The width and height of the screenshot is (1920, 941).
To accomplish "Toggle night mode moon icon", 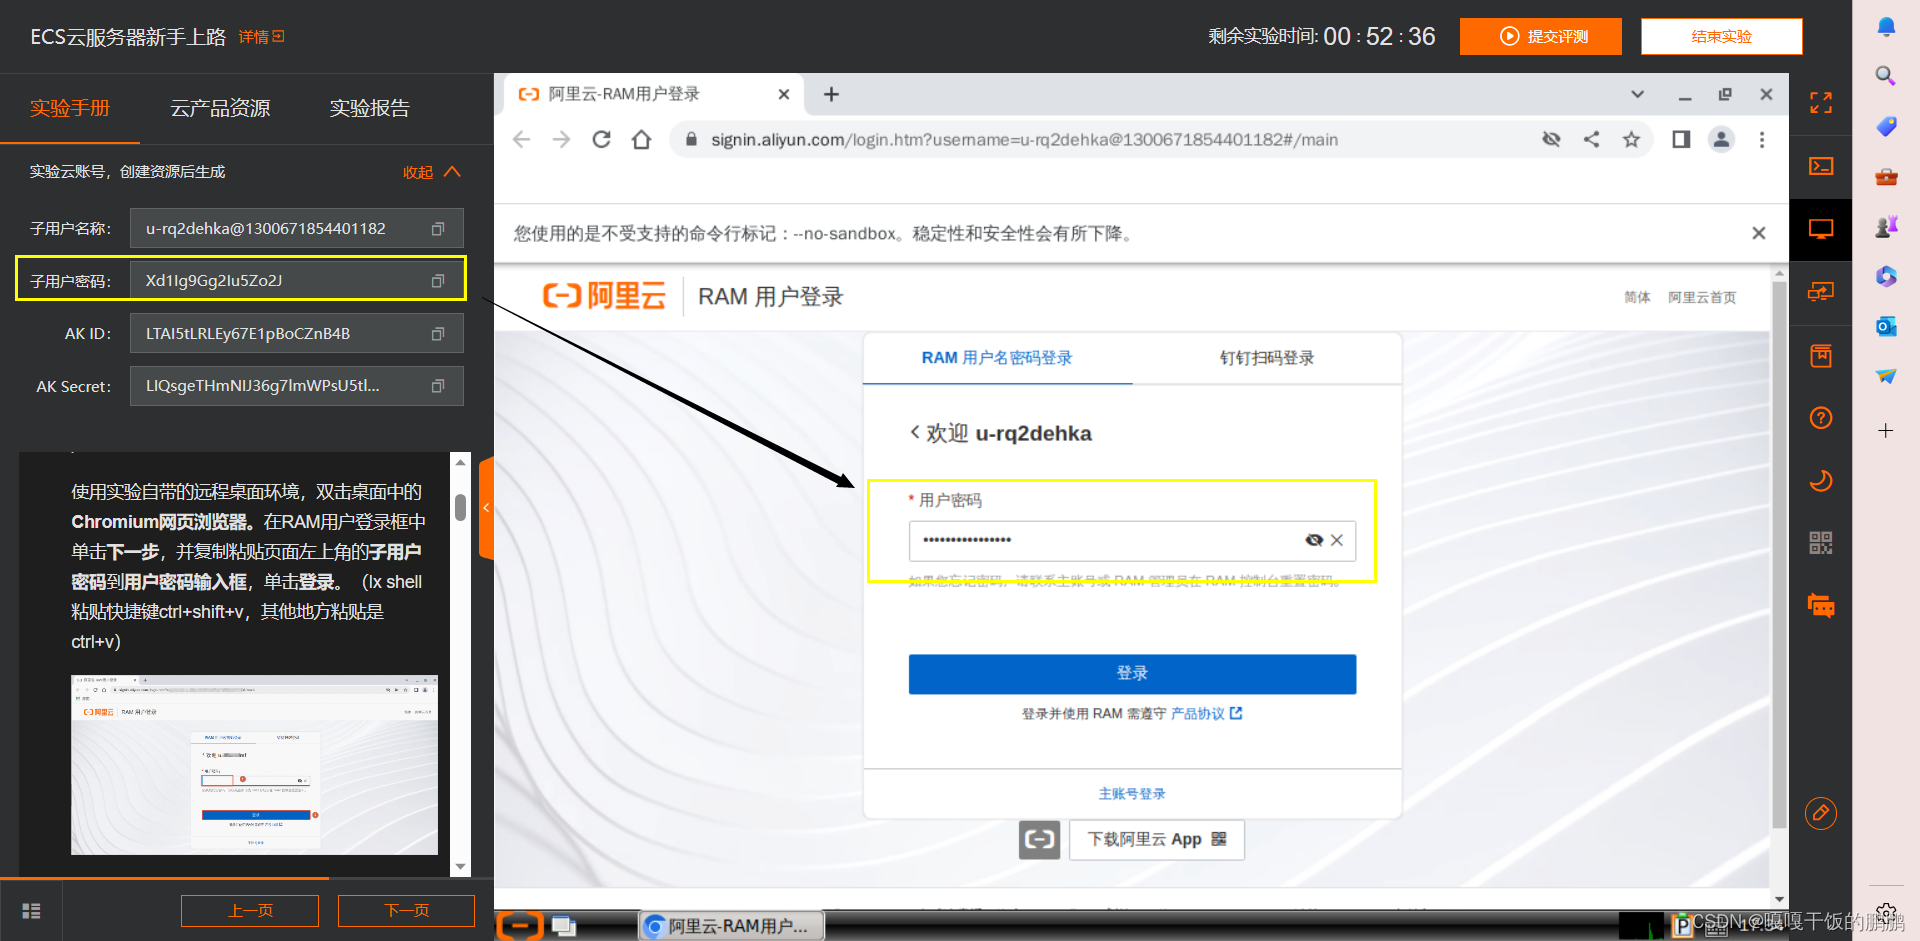I will [x=1821, y=481].
